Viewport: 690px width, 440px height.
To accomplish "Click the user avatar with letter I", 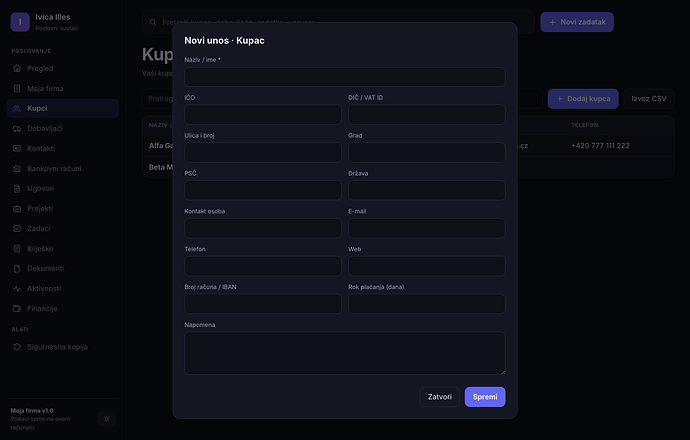I will [x=20, y=22].
